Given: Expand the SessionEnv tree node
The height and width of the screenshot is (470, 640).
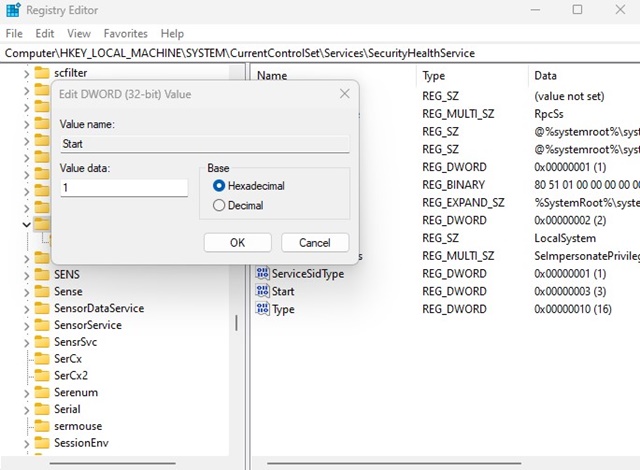Looking at the screenshot, I should point(27,444).
